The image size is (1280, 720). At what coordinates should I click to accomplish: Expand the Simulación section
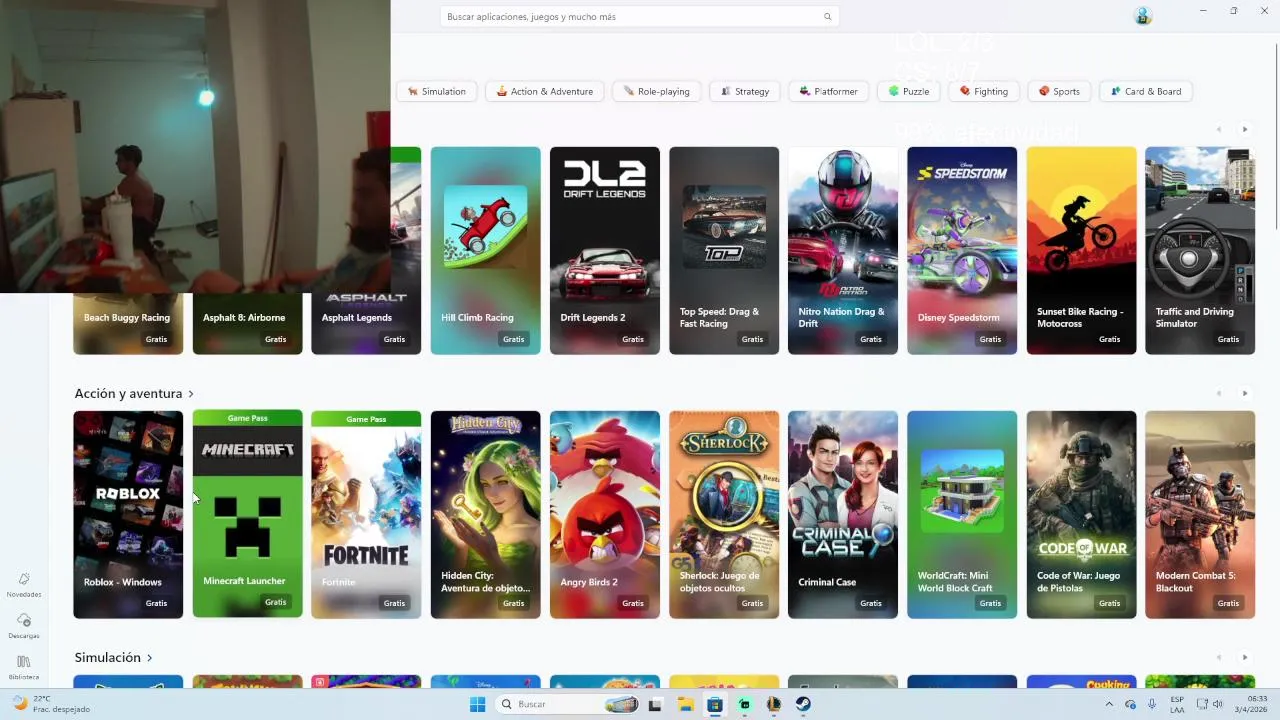[113, 658]
